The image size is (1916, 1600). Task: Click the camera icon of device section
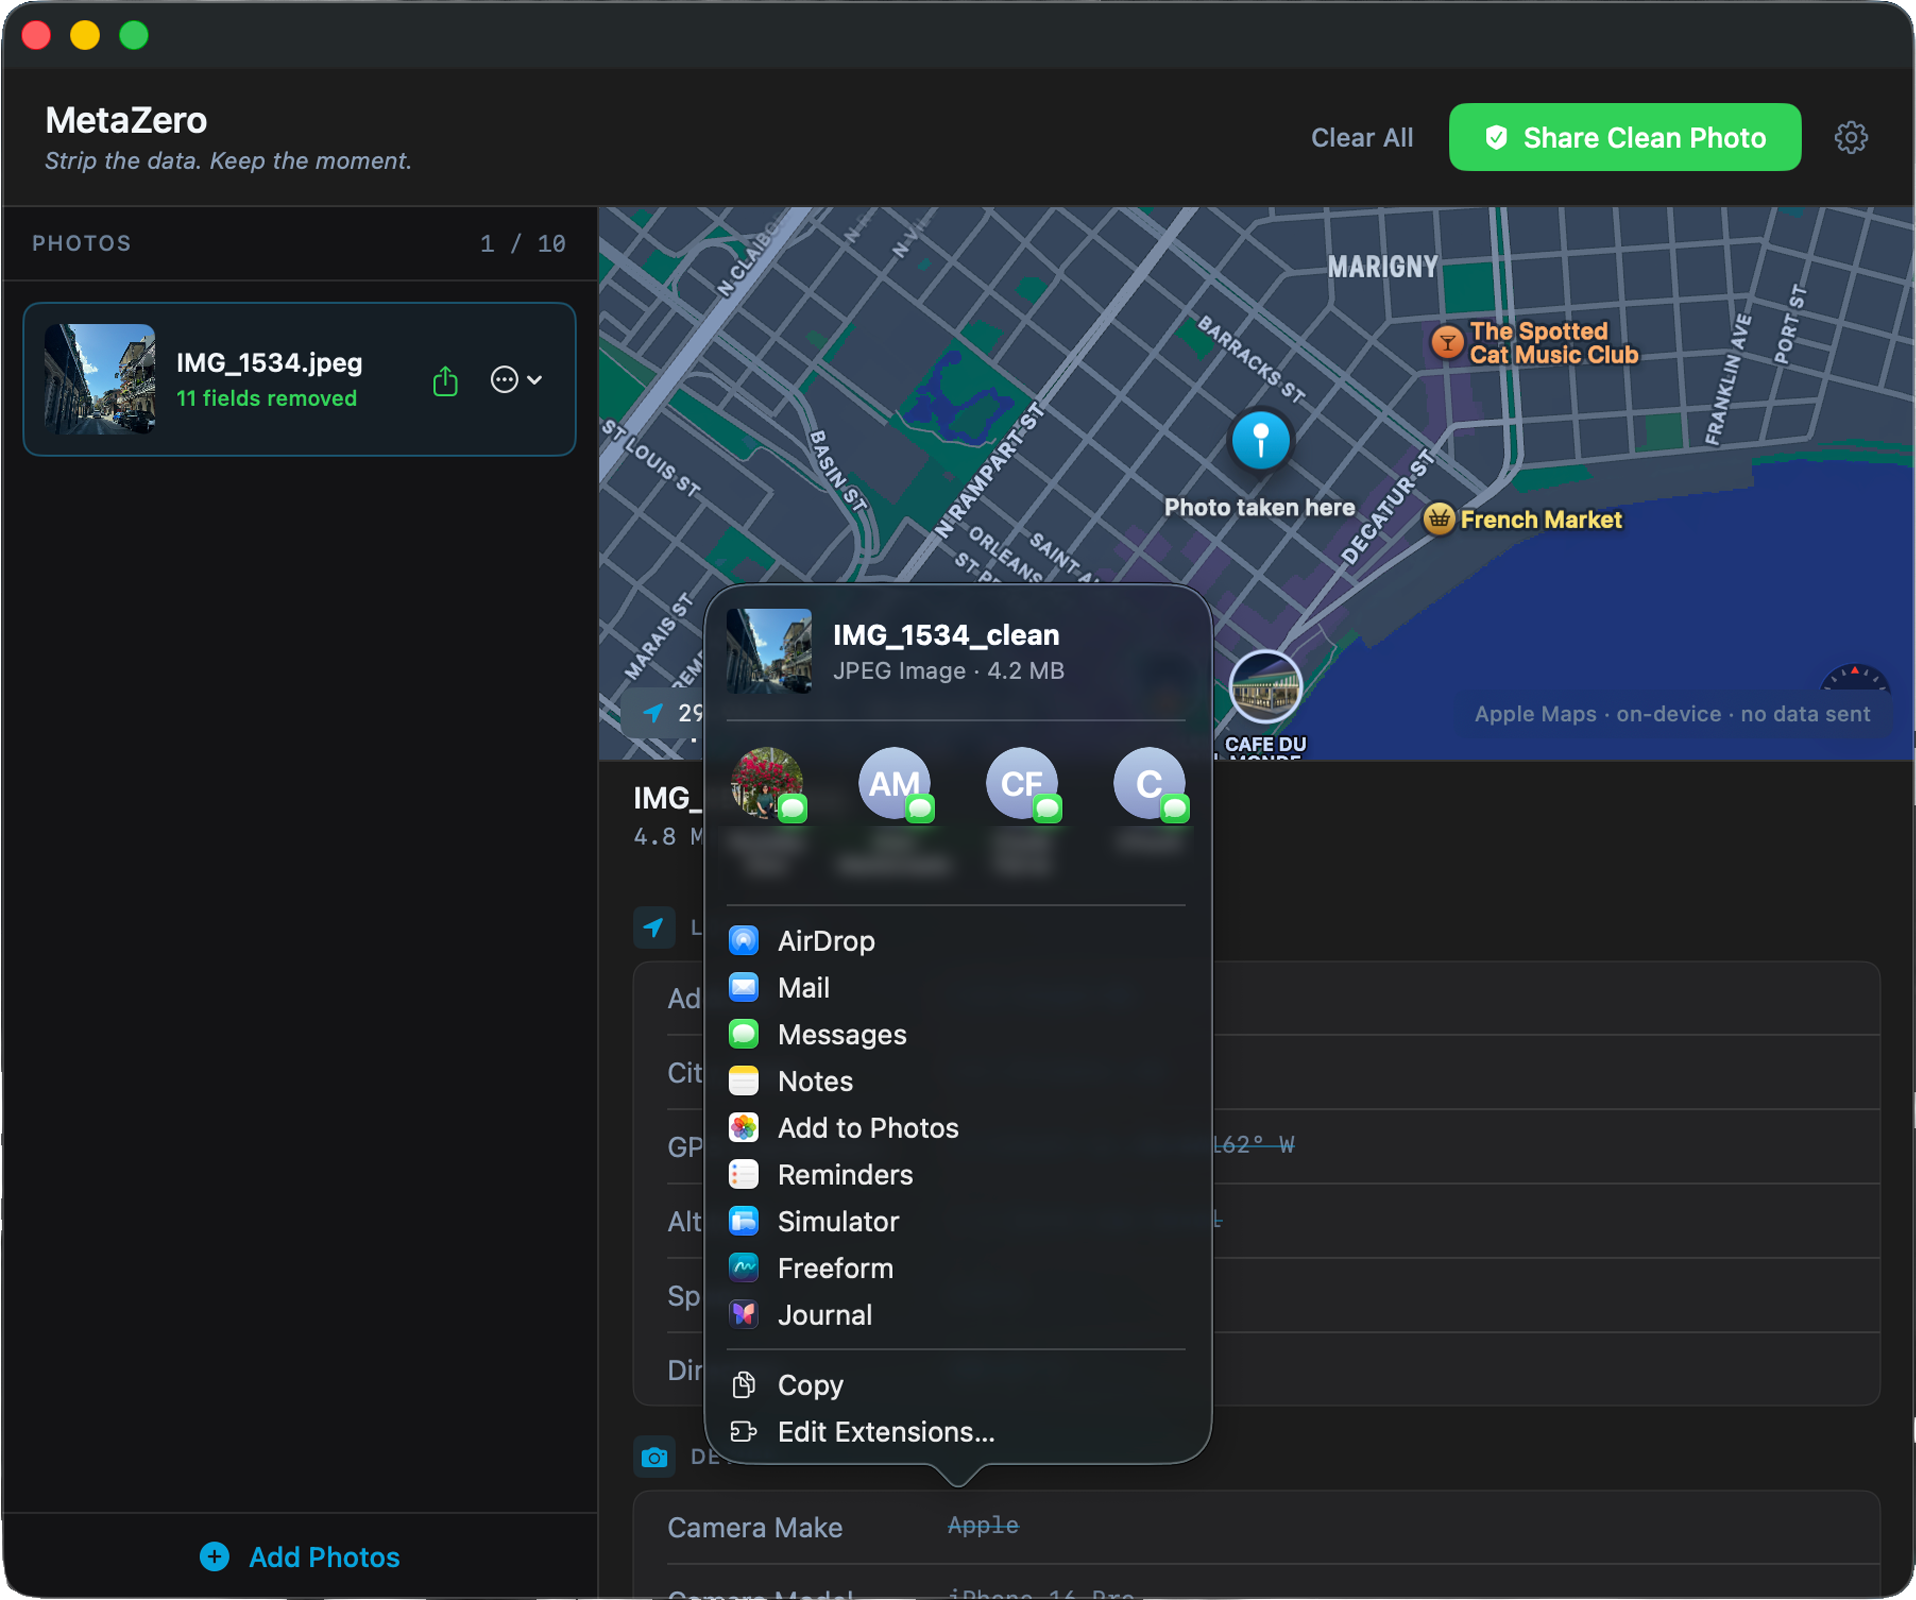pos(654,1457)
